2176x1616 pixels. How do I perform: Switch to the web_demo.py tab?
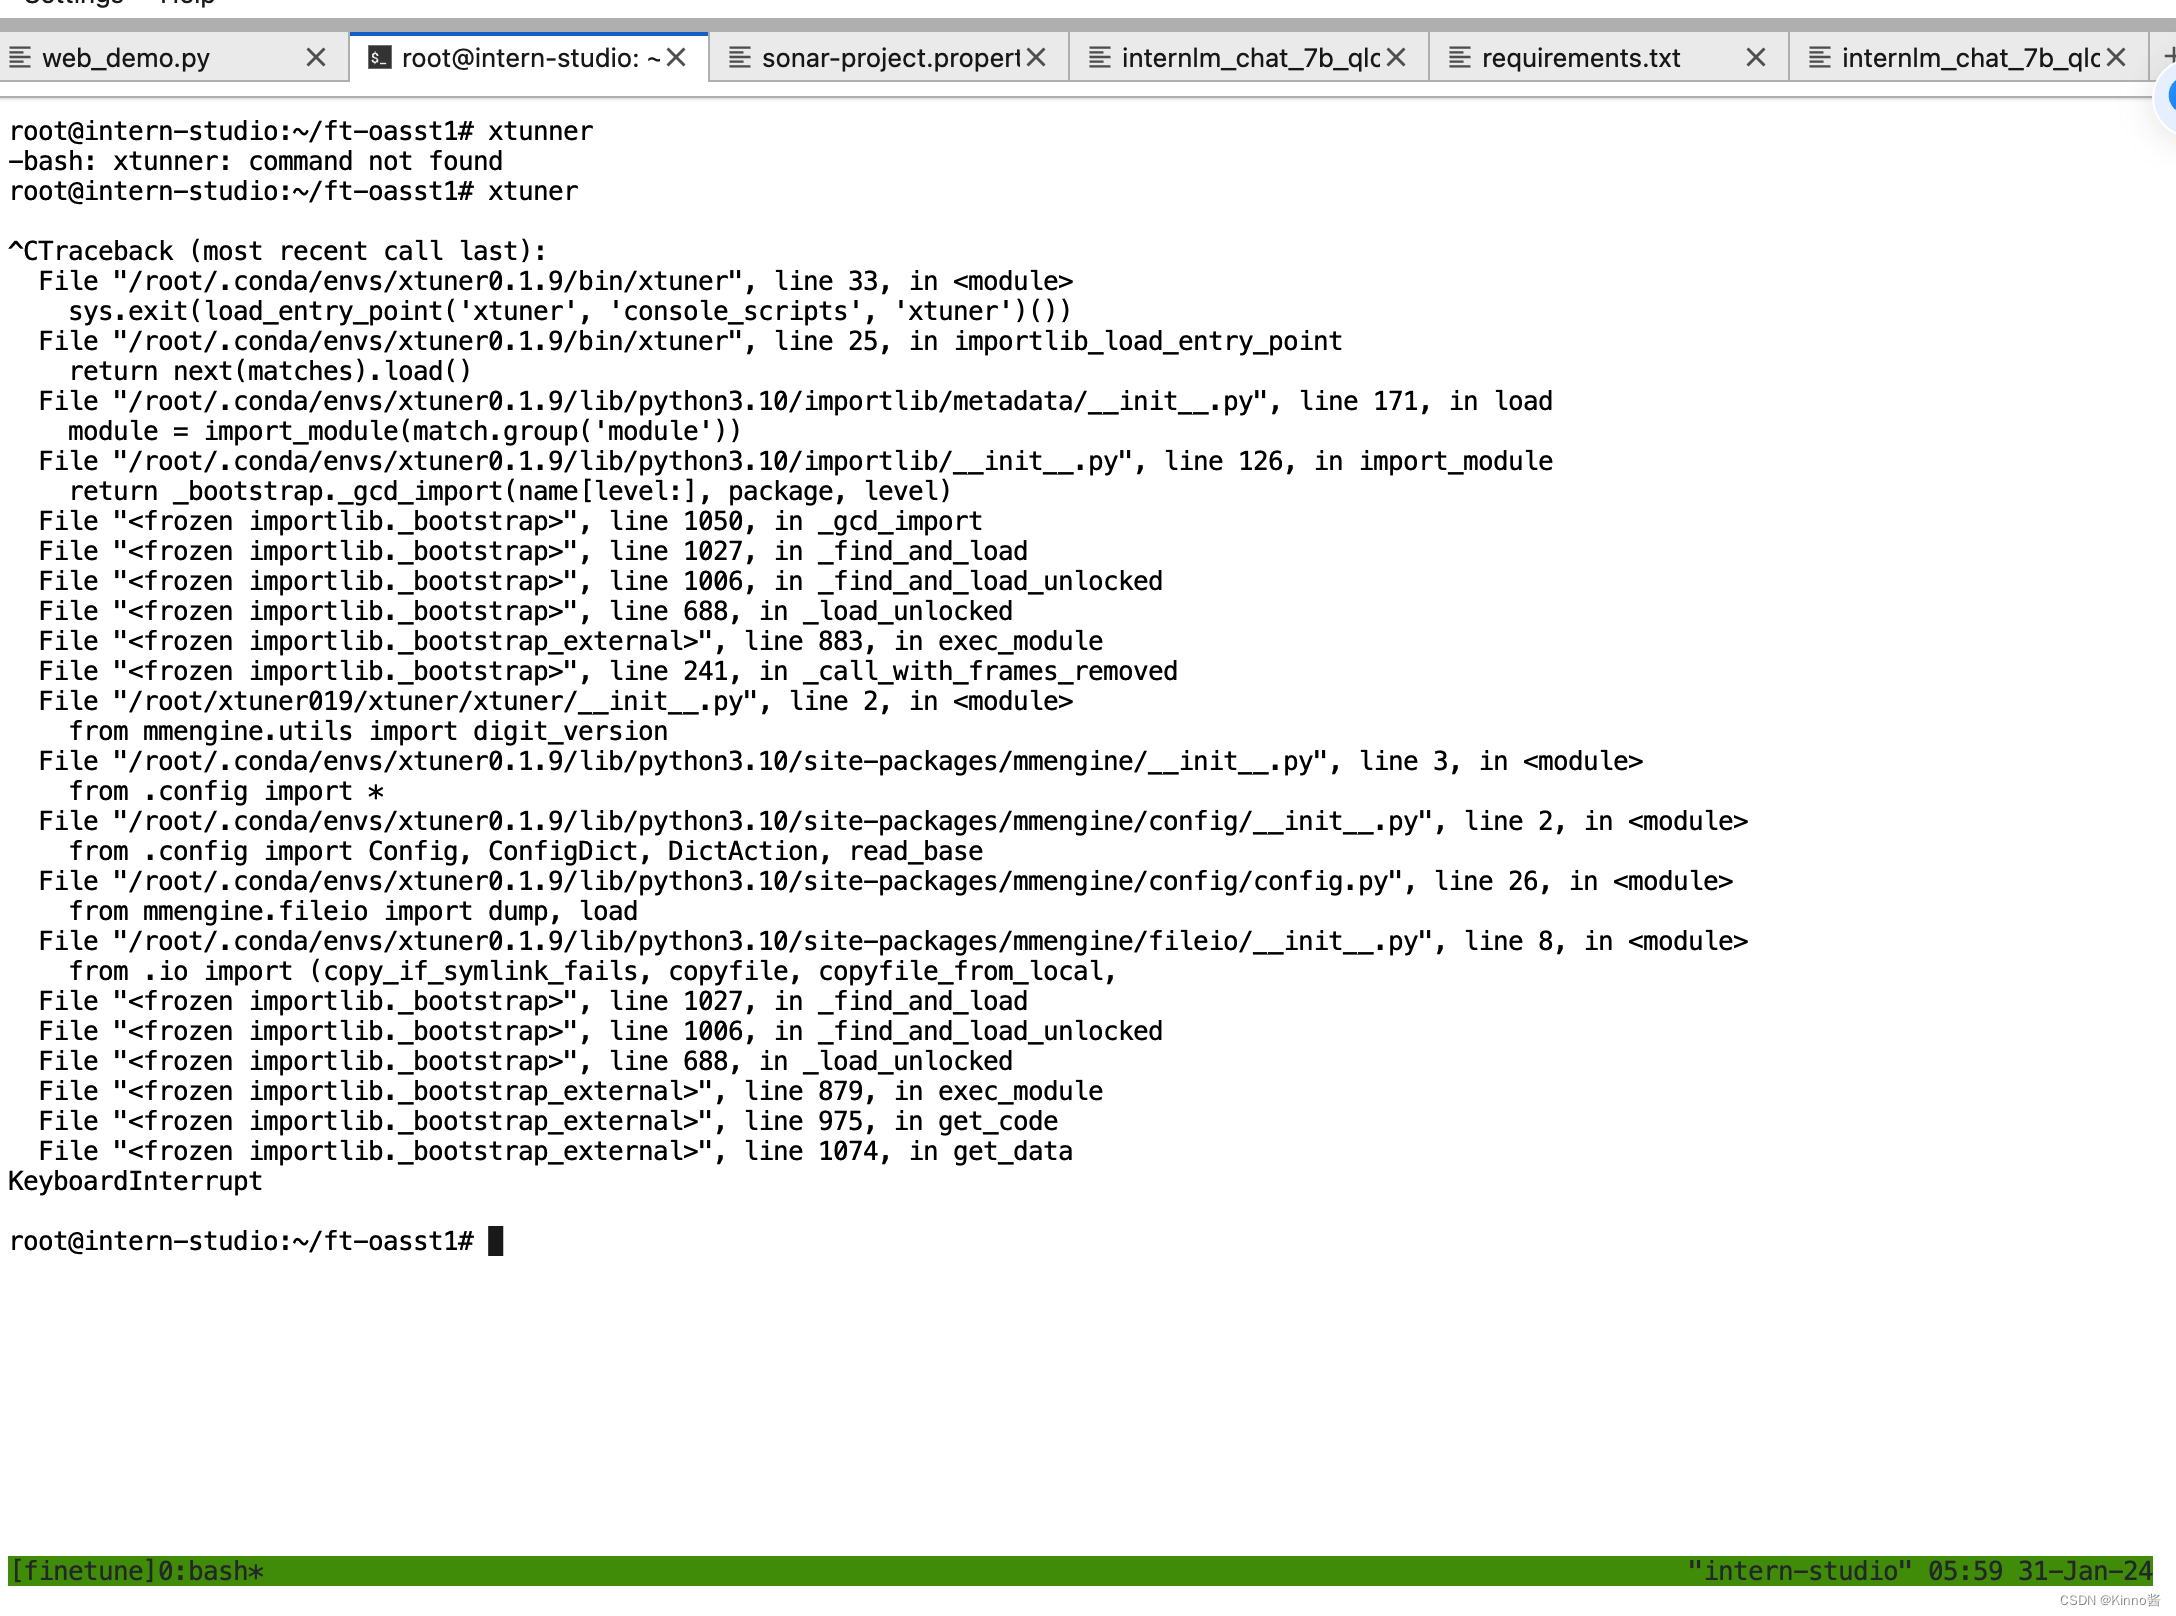pos(126,58)
